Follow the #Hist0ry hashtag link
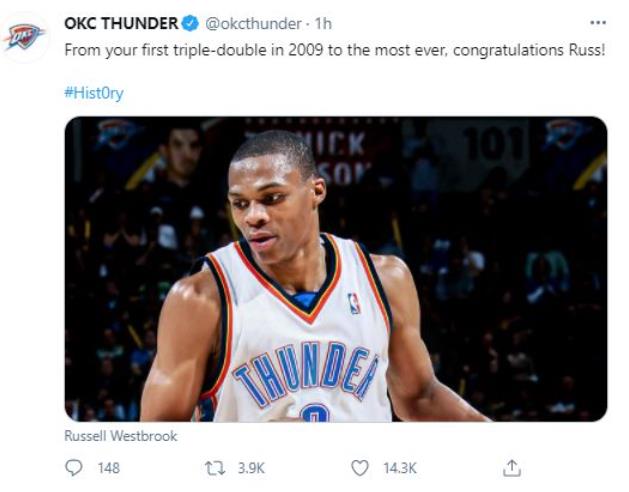 click(x=93, y=93)
